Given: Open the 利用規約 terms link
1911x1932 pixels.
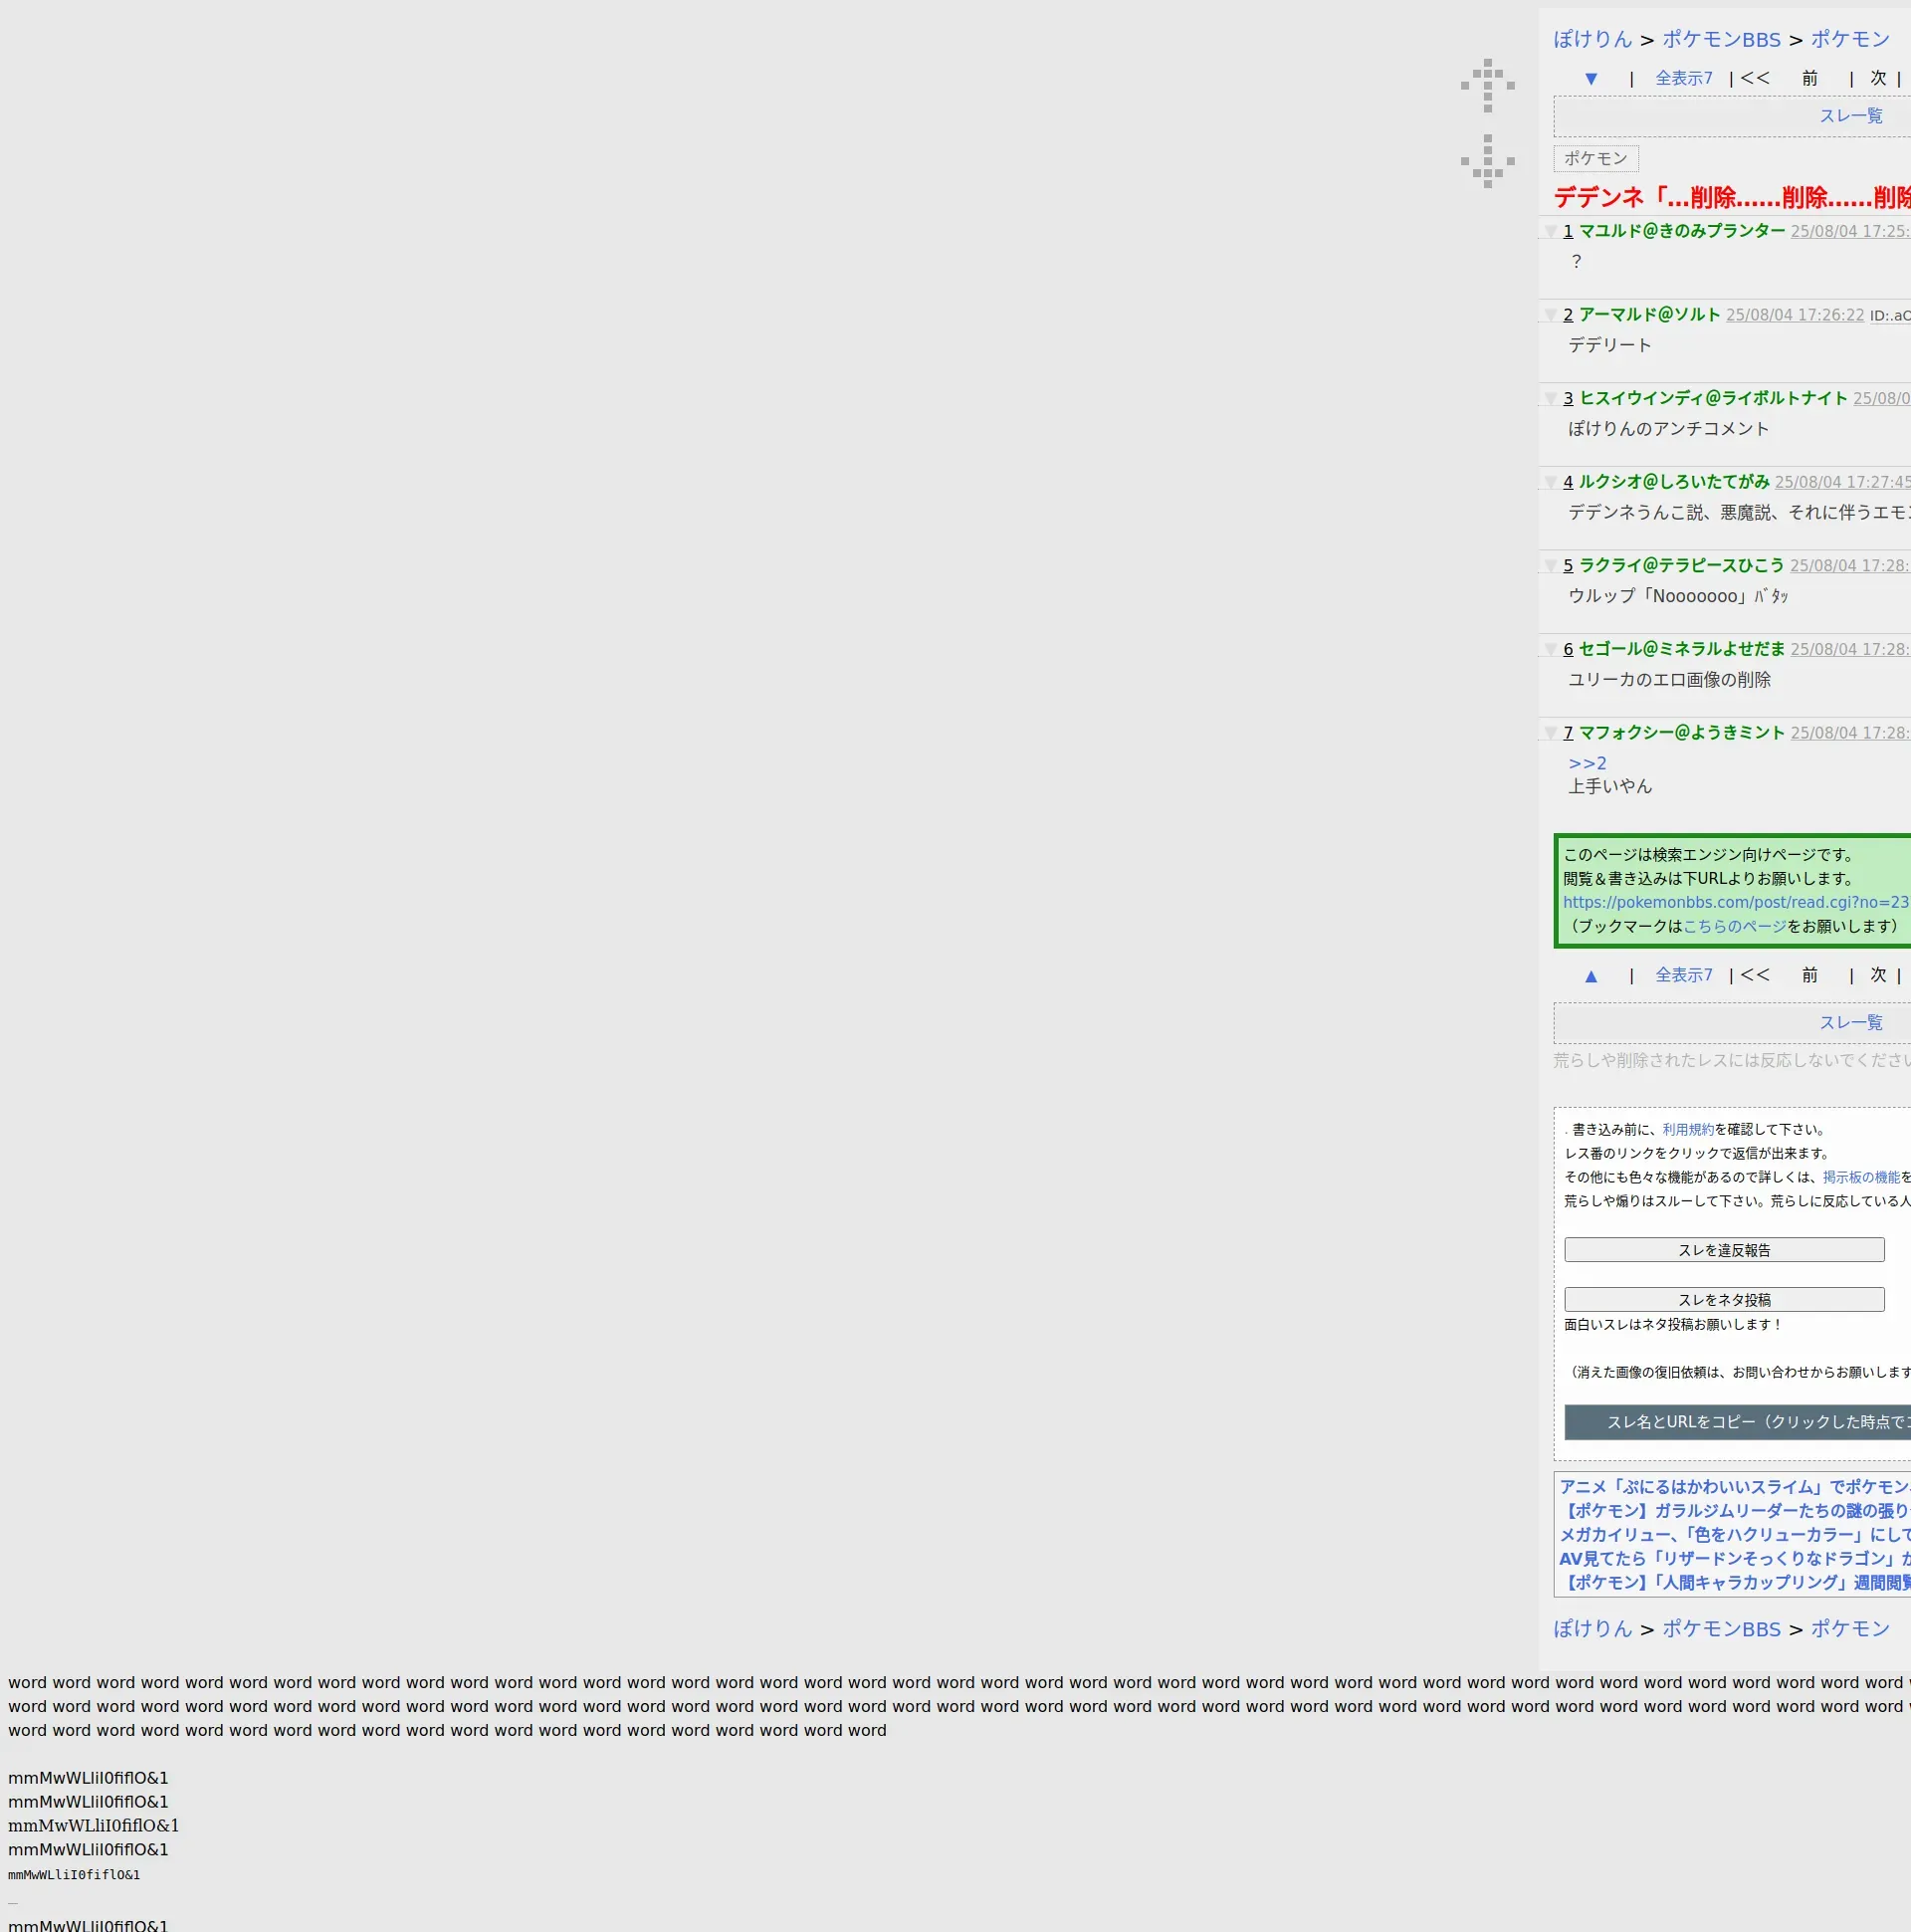Looking at the screenshot, I should [x=1687, y=1130].
